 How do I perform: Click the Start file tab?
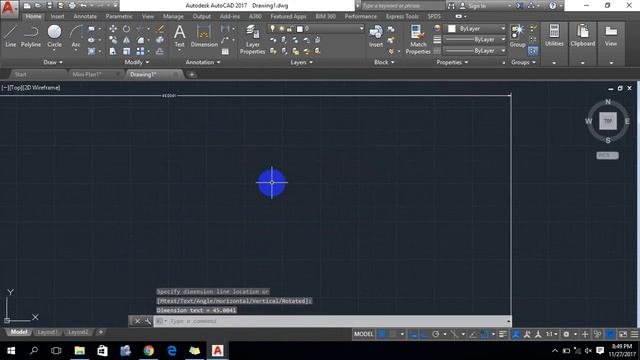20,74
